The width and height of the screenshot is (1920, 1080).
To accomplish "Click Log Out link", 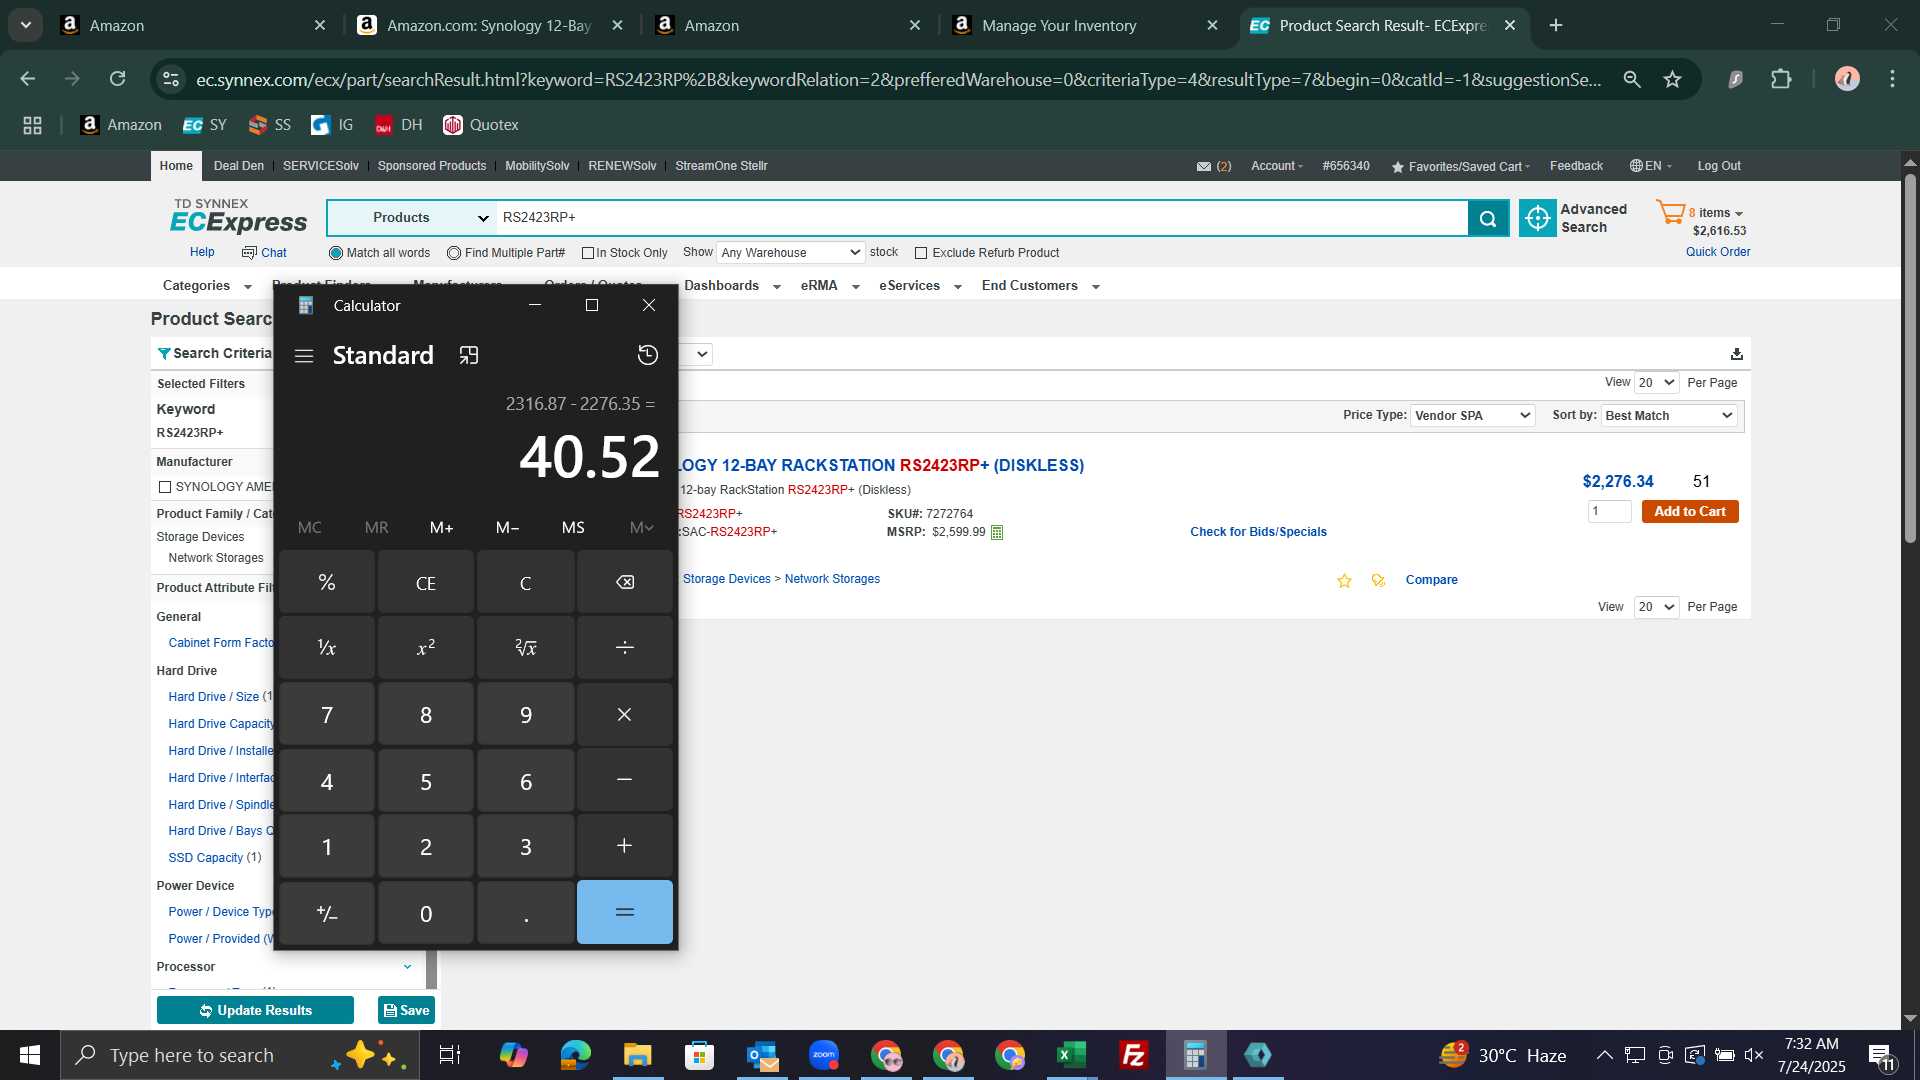I will click(1718, 166).
